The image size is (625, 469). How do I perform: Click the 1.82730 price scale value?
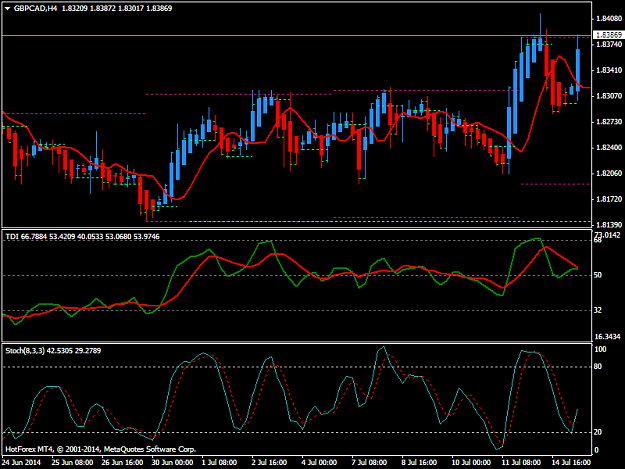tap(609, 122)
